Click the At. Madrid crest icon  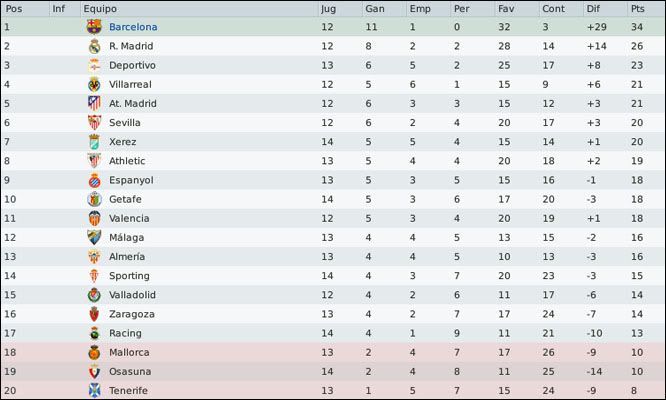click(x=94, y=103)
